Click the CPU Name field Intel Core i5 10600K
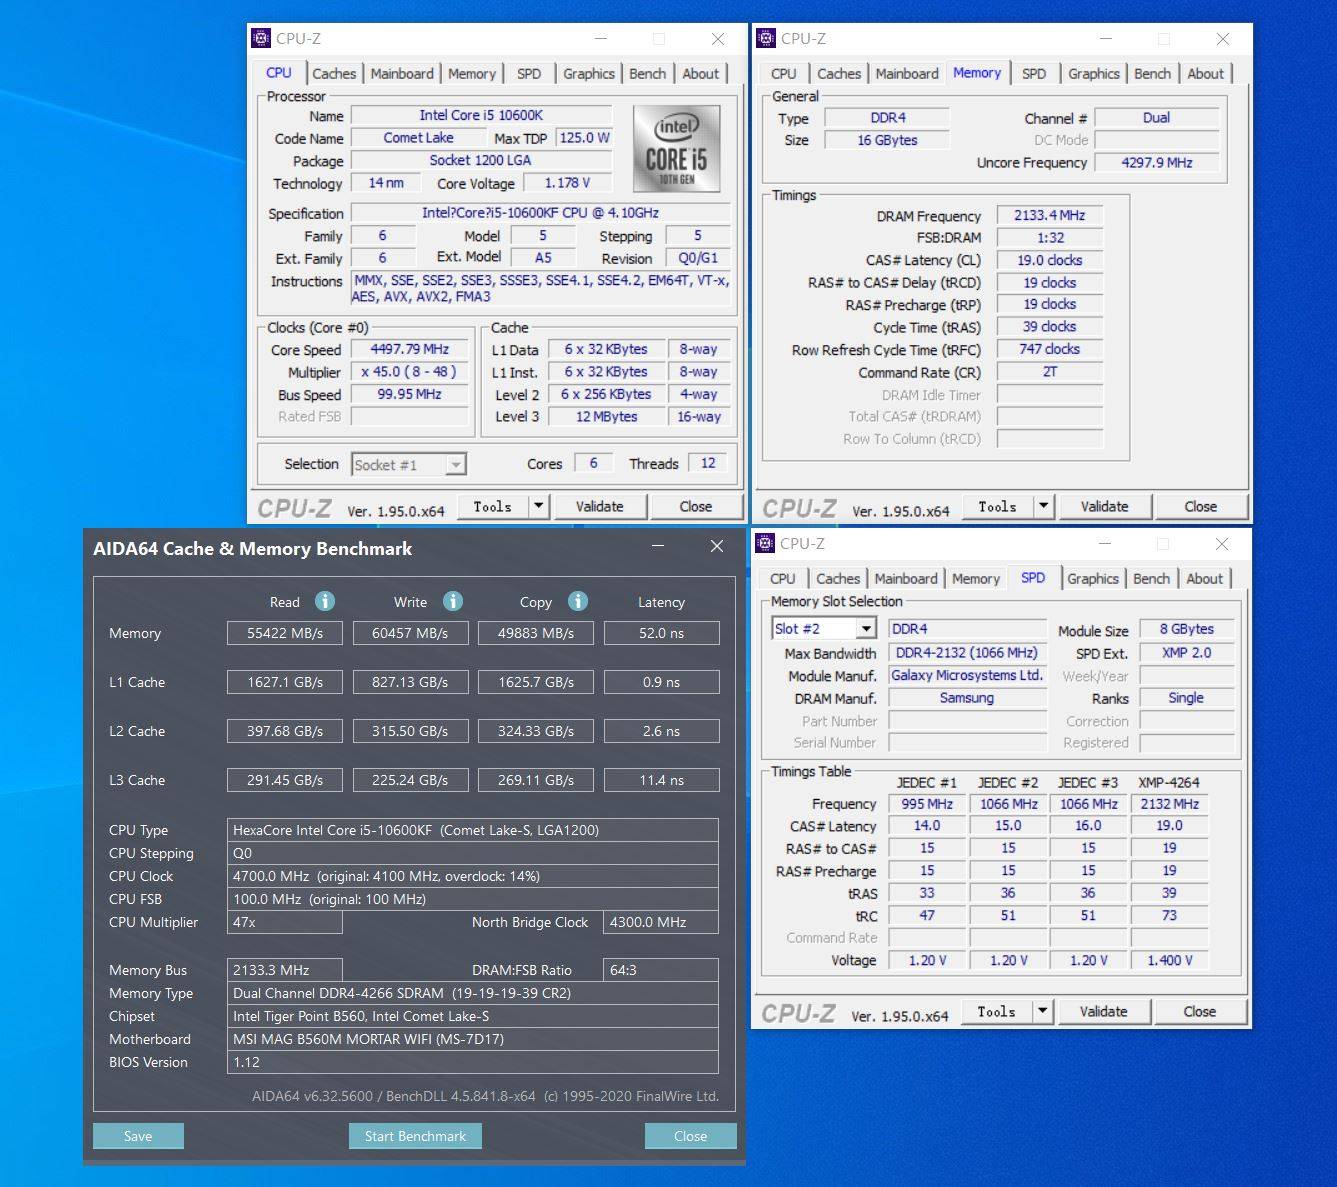 pos(481,116)
